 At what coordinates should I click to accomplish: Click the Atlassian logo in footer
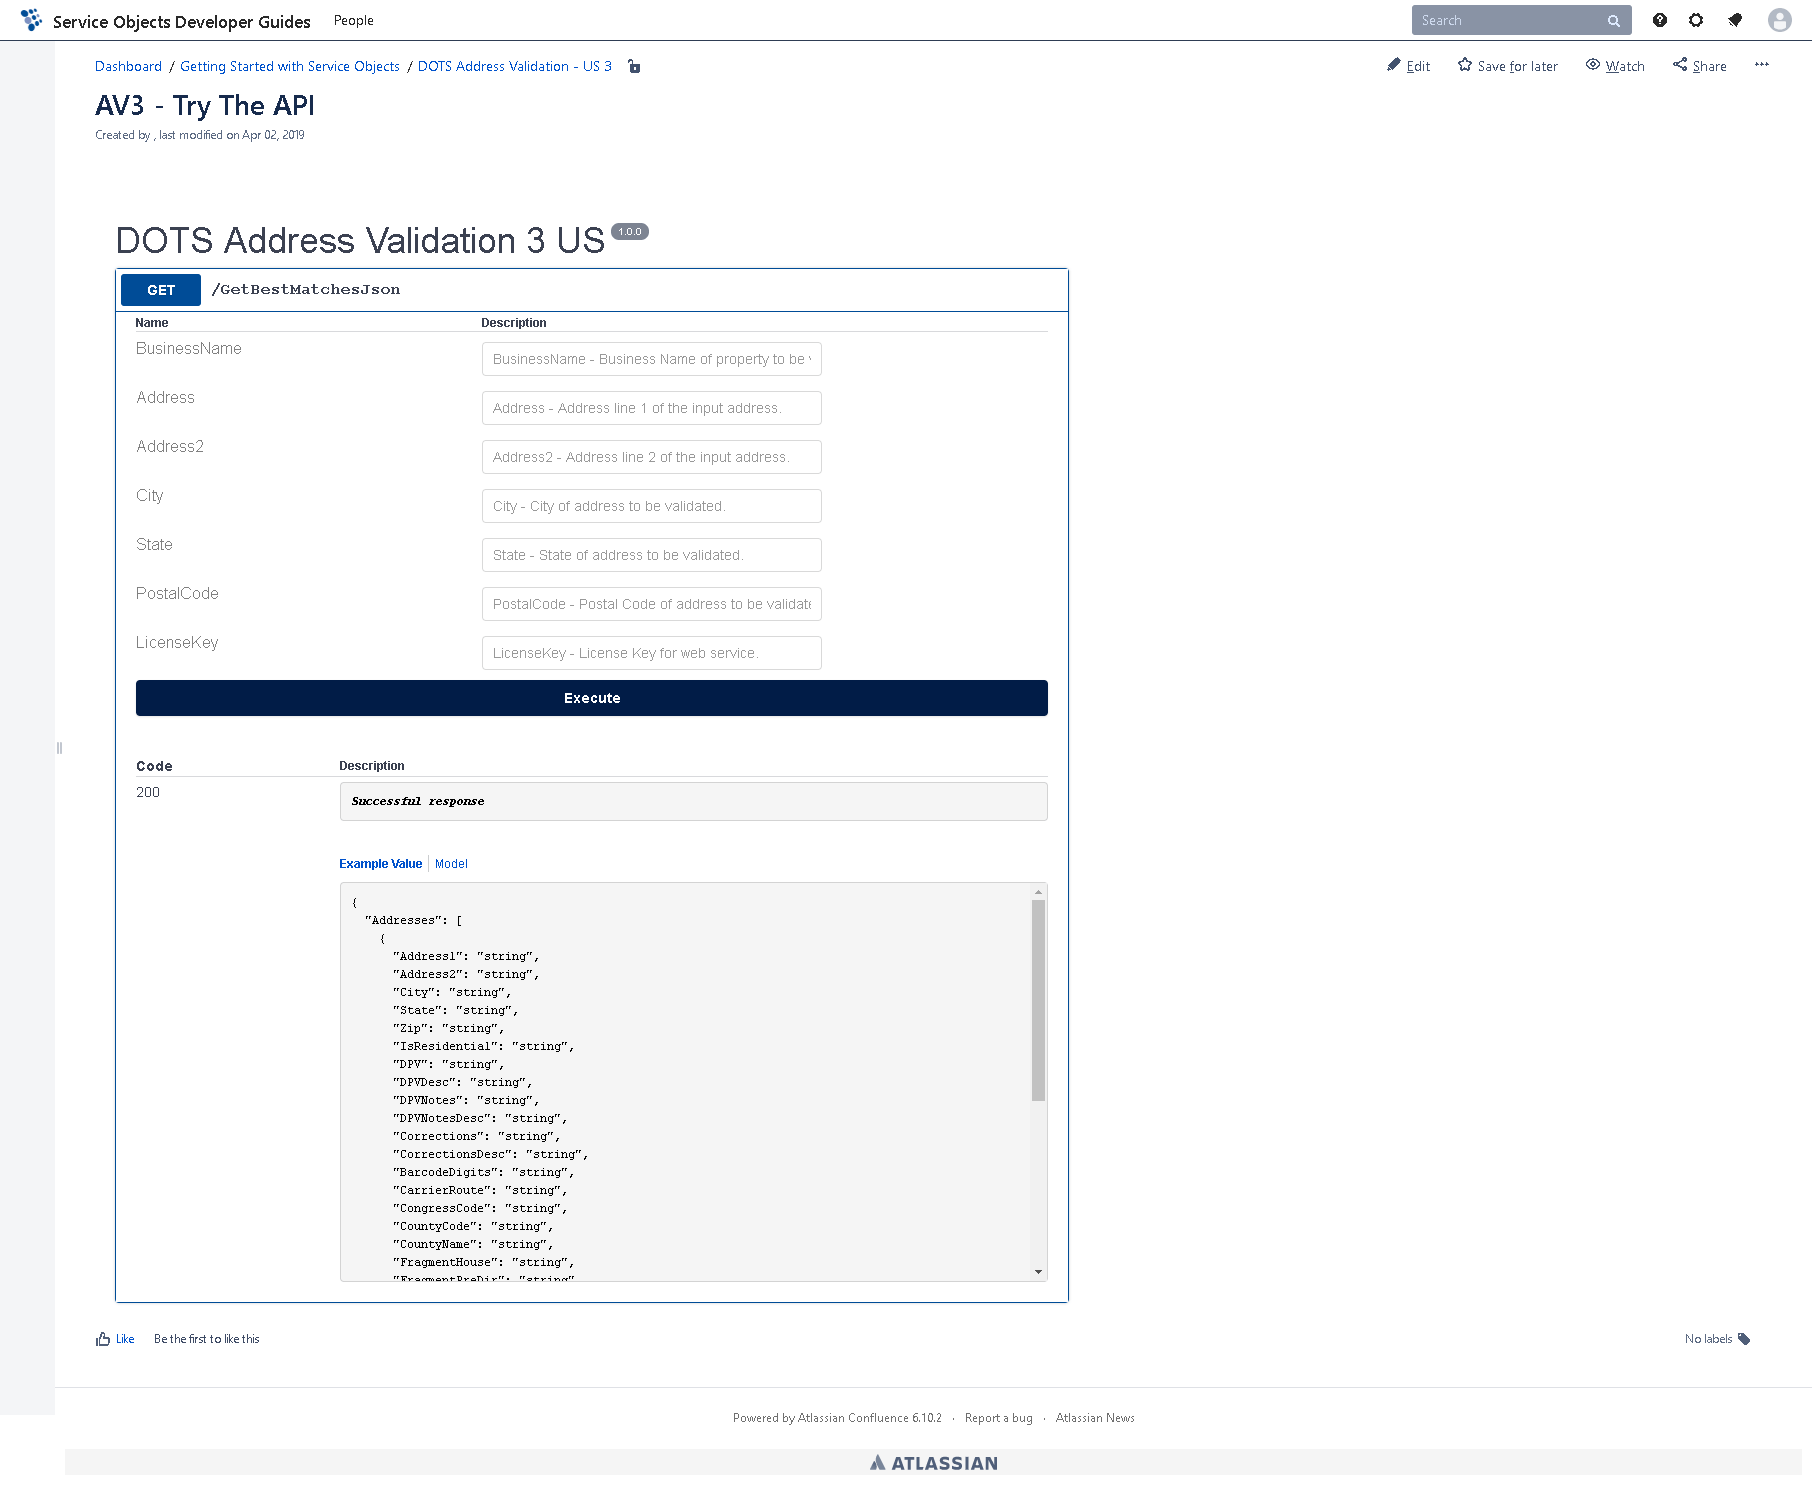coord(933,1463)
